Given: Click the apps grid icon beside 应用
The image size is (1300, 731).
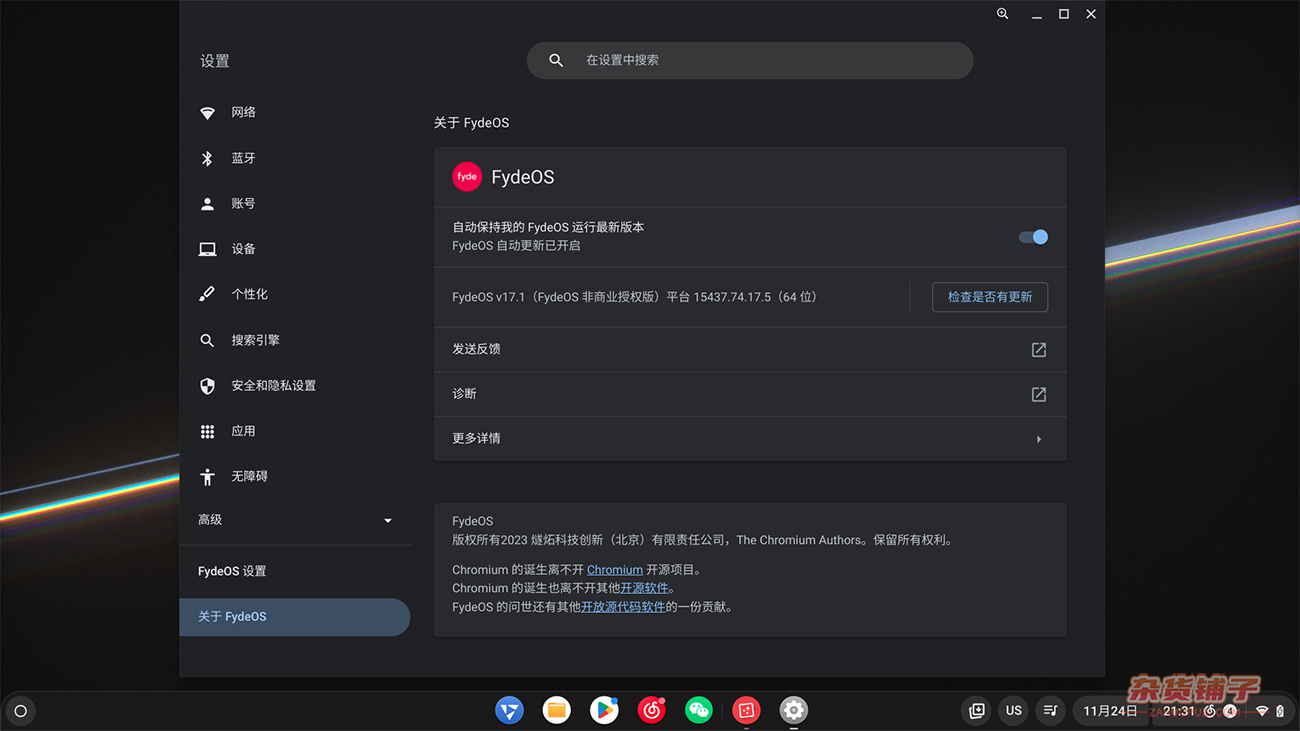Looking at the screenshot, I should point(207,431).
